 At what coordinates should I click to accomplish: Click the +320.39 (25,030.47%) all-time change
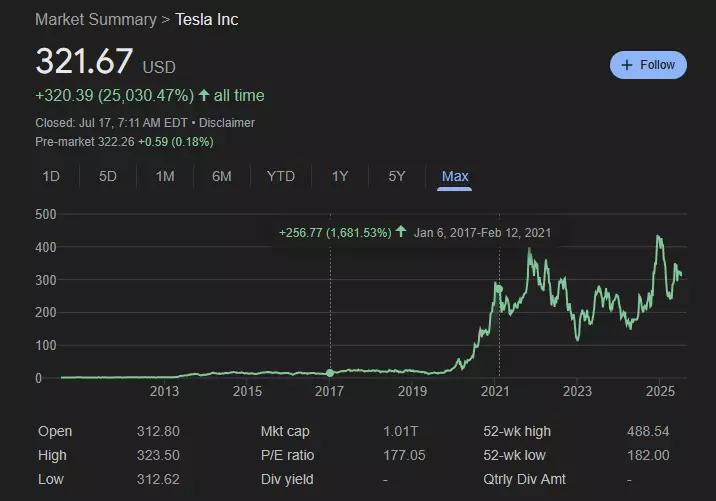(x=115, y=95)
